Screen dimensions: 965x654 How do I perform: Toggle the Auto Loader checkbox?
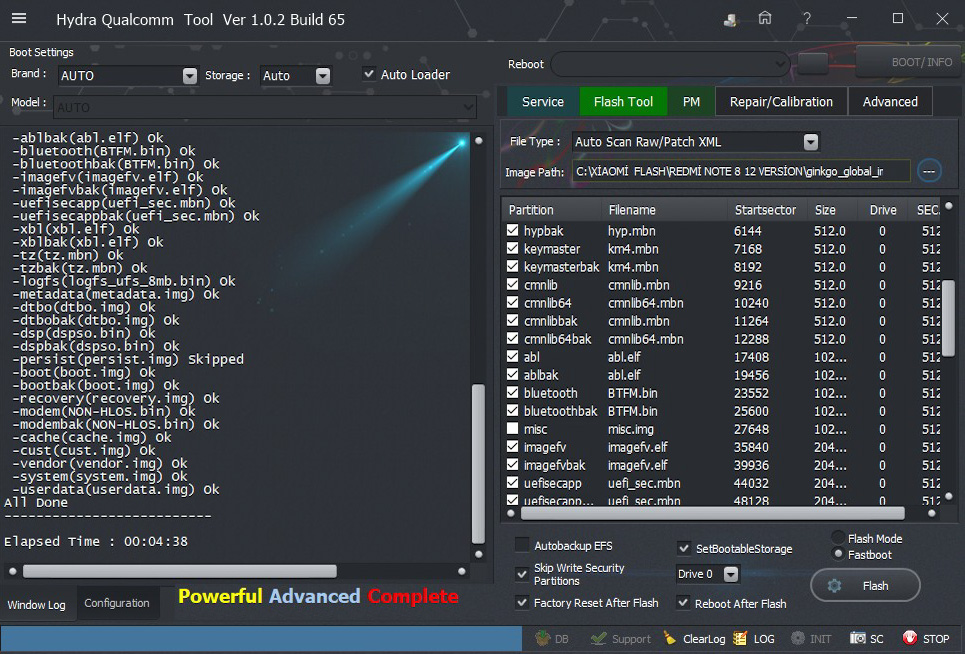click(x=369, y=74)
